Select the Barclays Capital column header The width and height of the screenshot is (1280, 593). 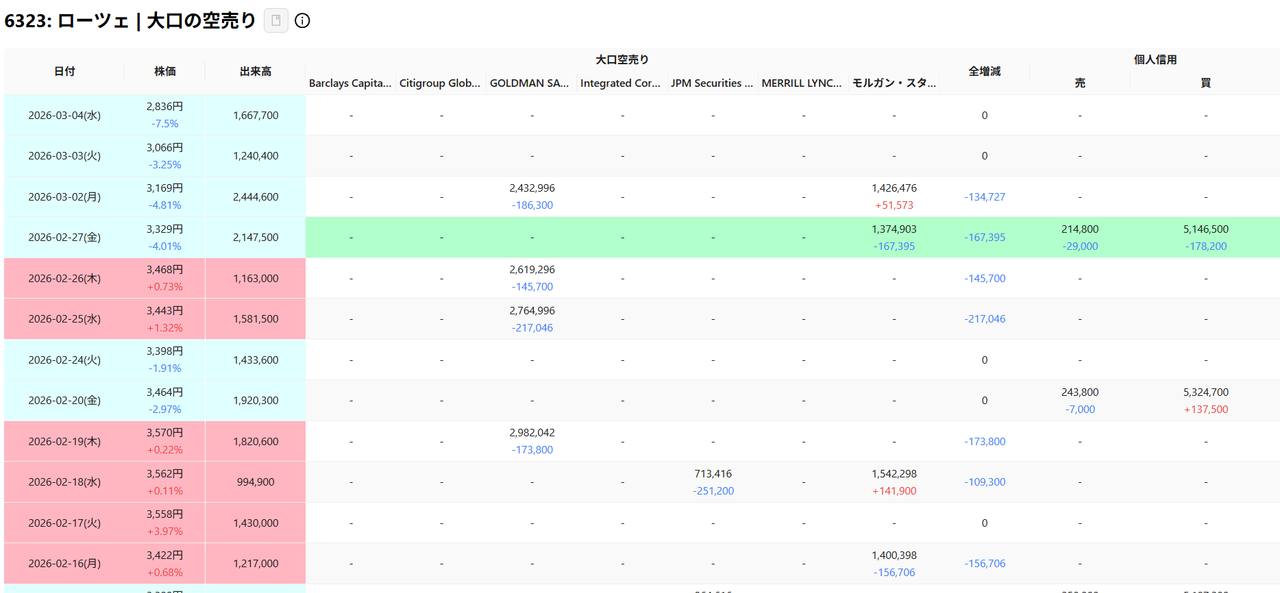350,84
